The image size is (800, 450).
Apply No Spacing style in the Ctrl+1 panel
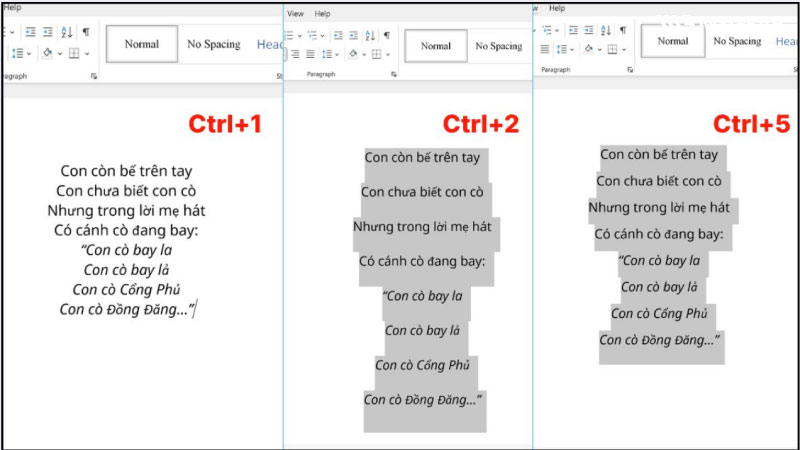click(x=214, y=44)
